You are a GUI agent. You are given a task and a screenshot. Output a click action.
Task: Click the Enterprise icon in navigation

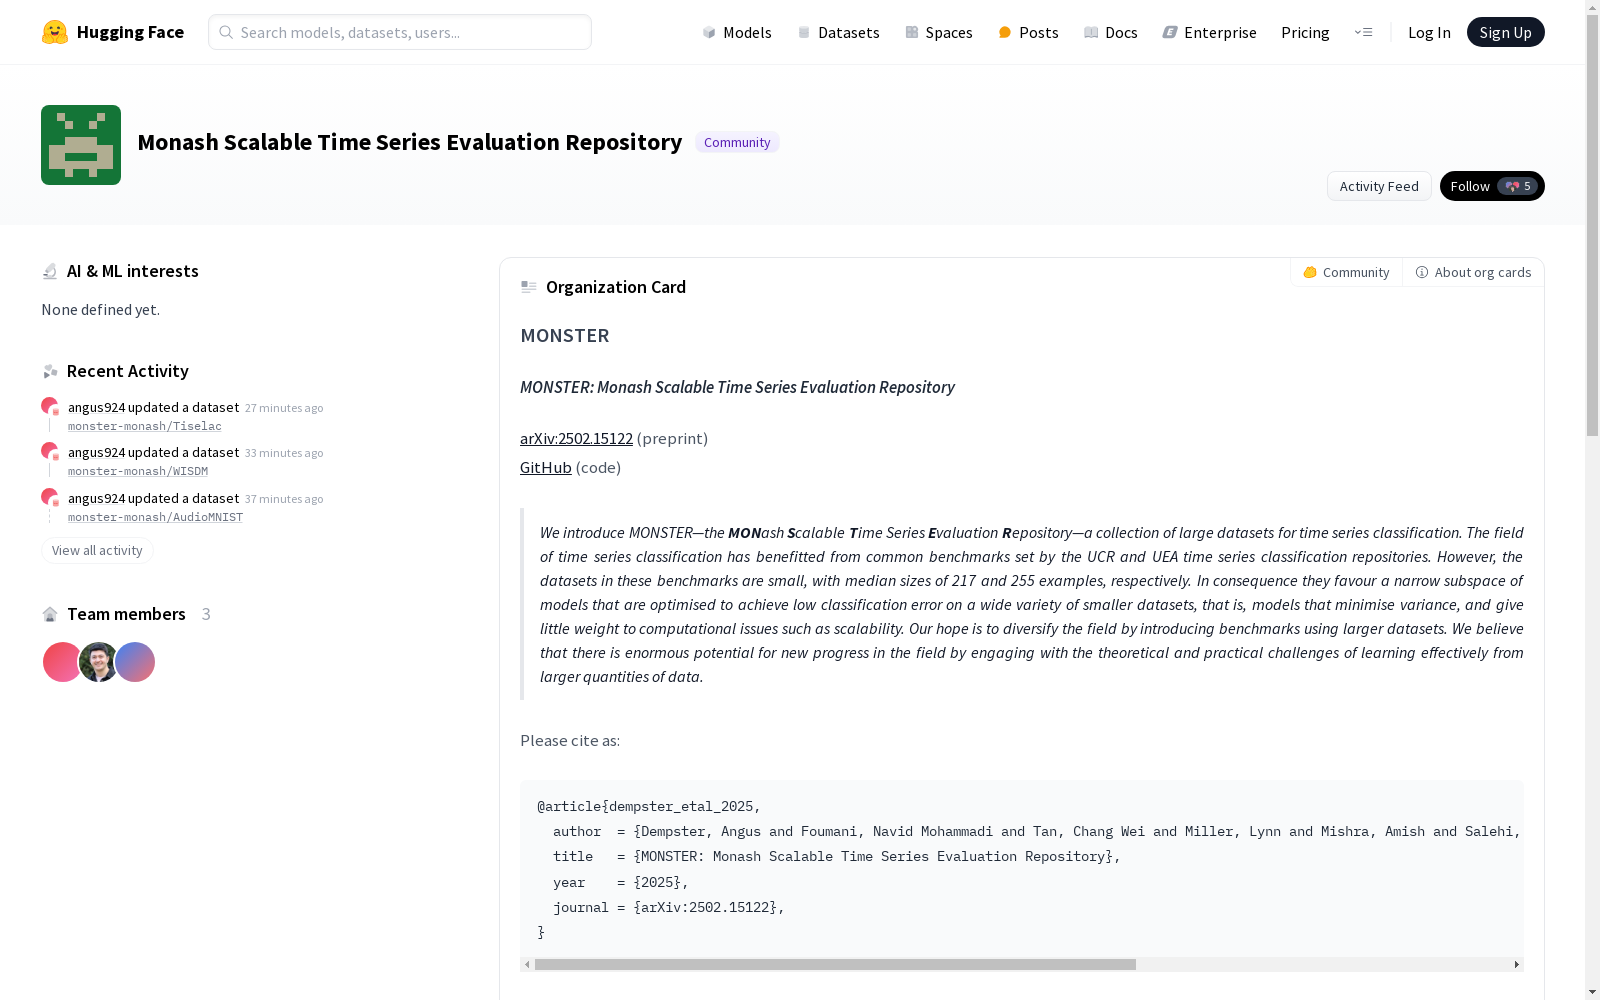[1170, 32]
